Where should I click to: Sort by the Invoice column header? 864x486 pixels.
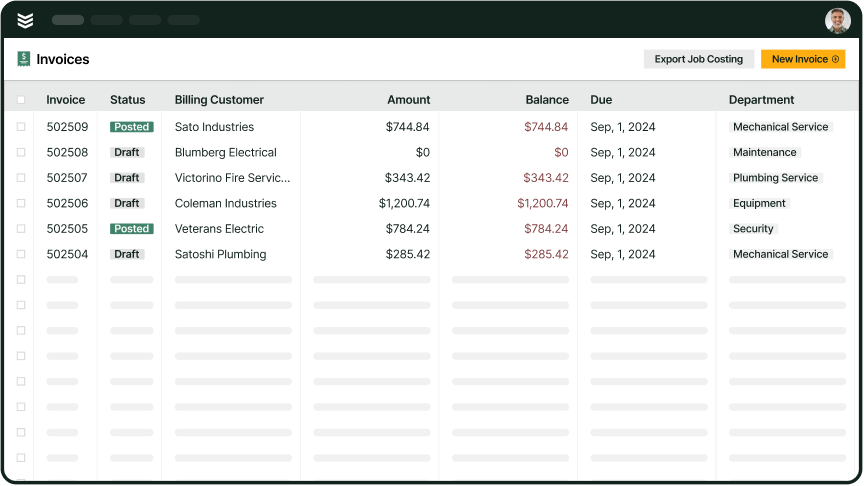pos(66,100)
